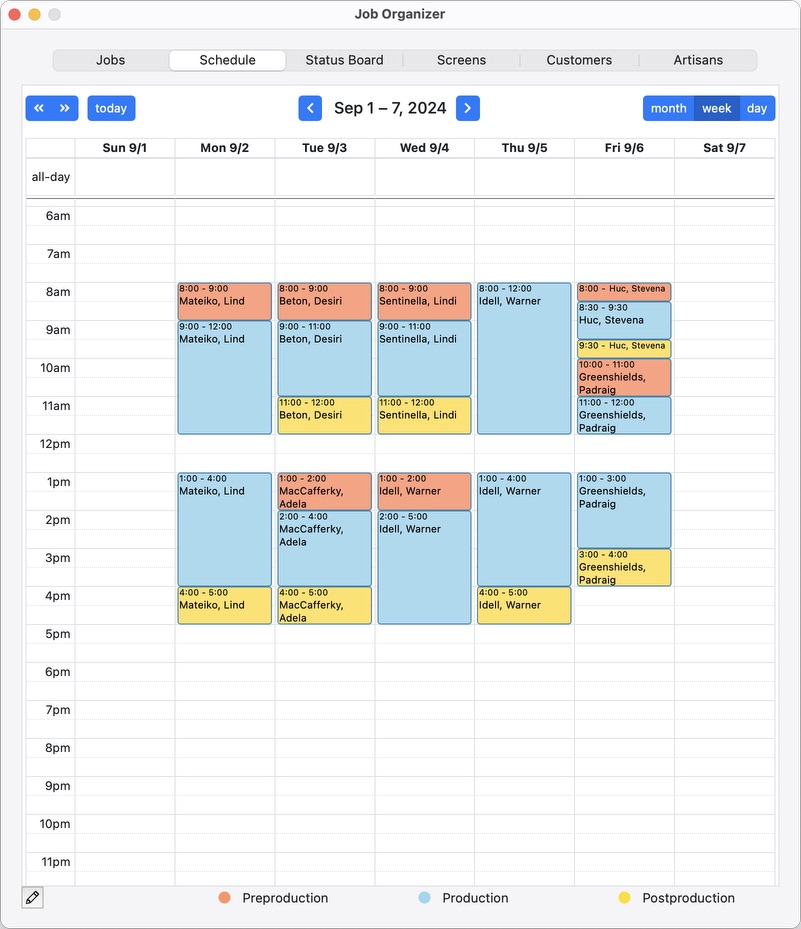This screenshot has height=929, width=801.
Task: Switch calendar to day view
Action: tap(757, 108)
